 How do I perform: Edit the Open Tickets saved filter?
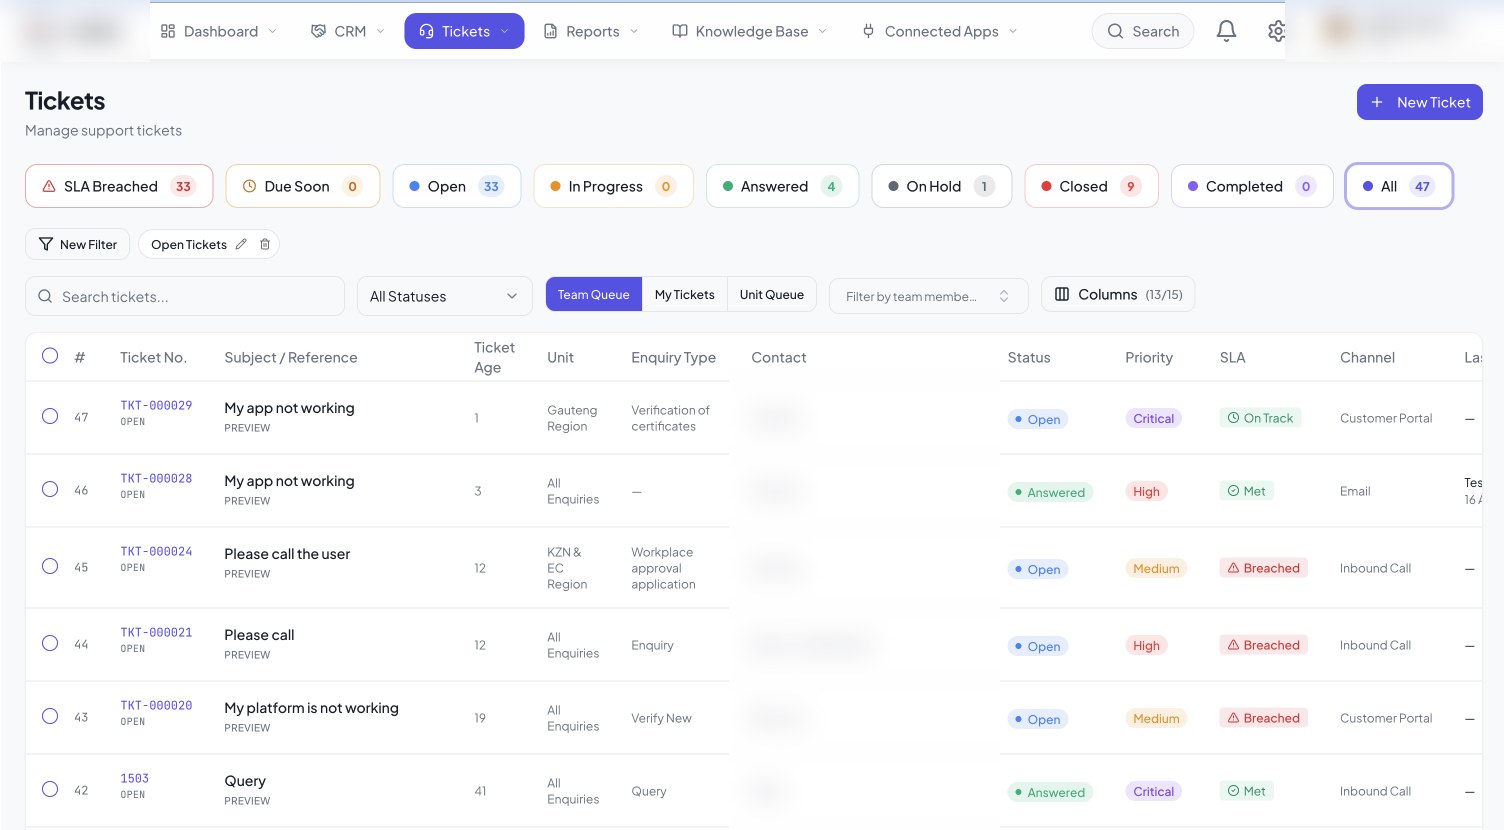[x=241, y=244]
